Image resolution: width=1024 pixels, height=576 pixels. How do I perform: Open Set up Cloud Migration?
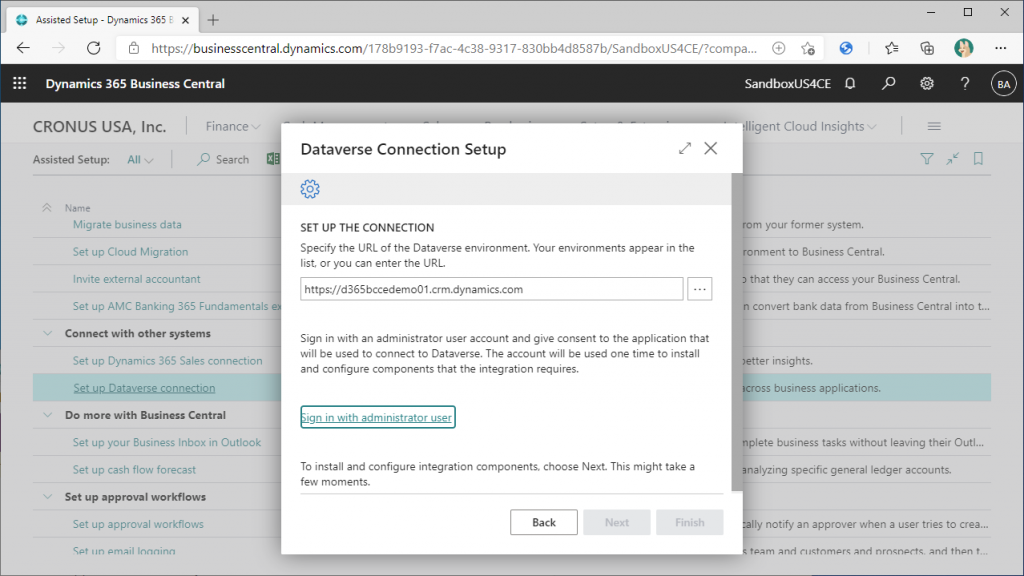coord(131,251)
